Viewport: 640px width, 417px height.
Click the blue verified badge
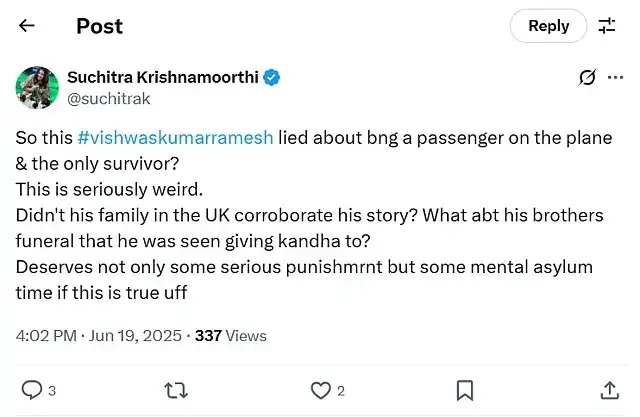tap(271, 78)
